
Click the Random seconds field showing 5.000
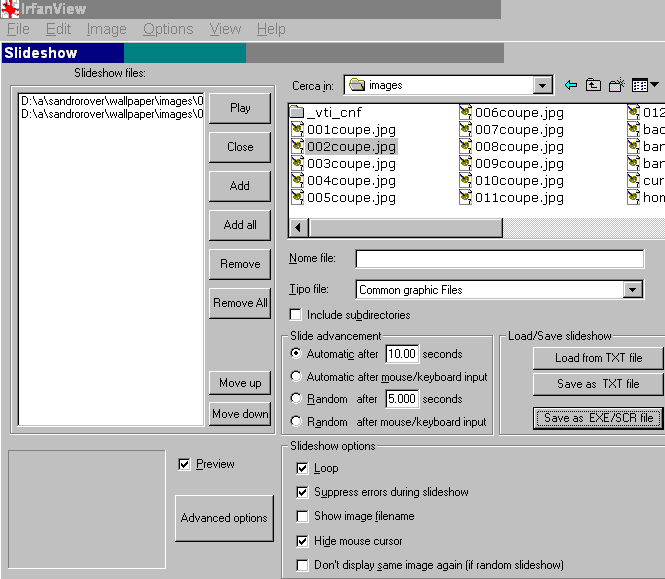tap(402, 399)
